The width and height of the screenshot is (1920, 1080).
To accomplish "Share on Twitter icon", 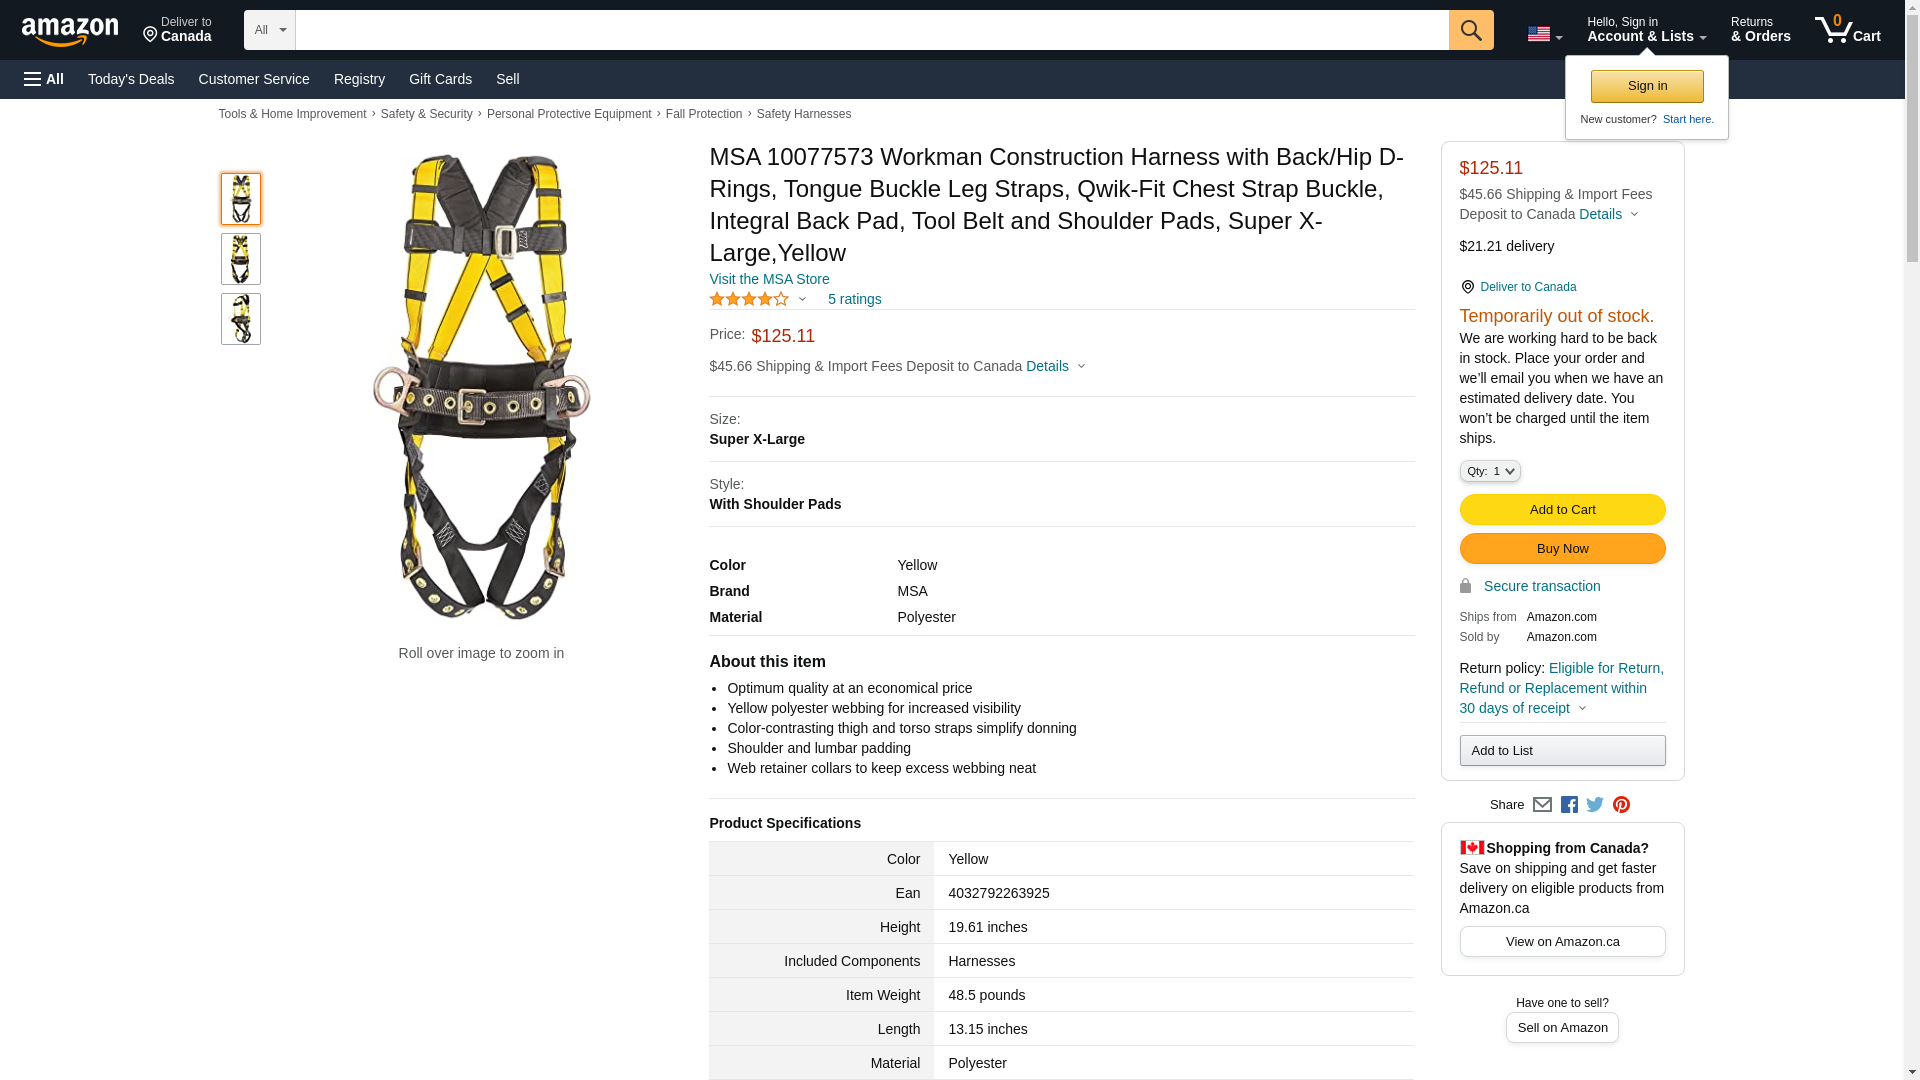I will [1595, 805].
